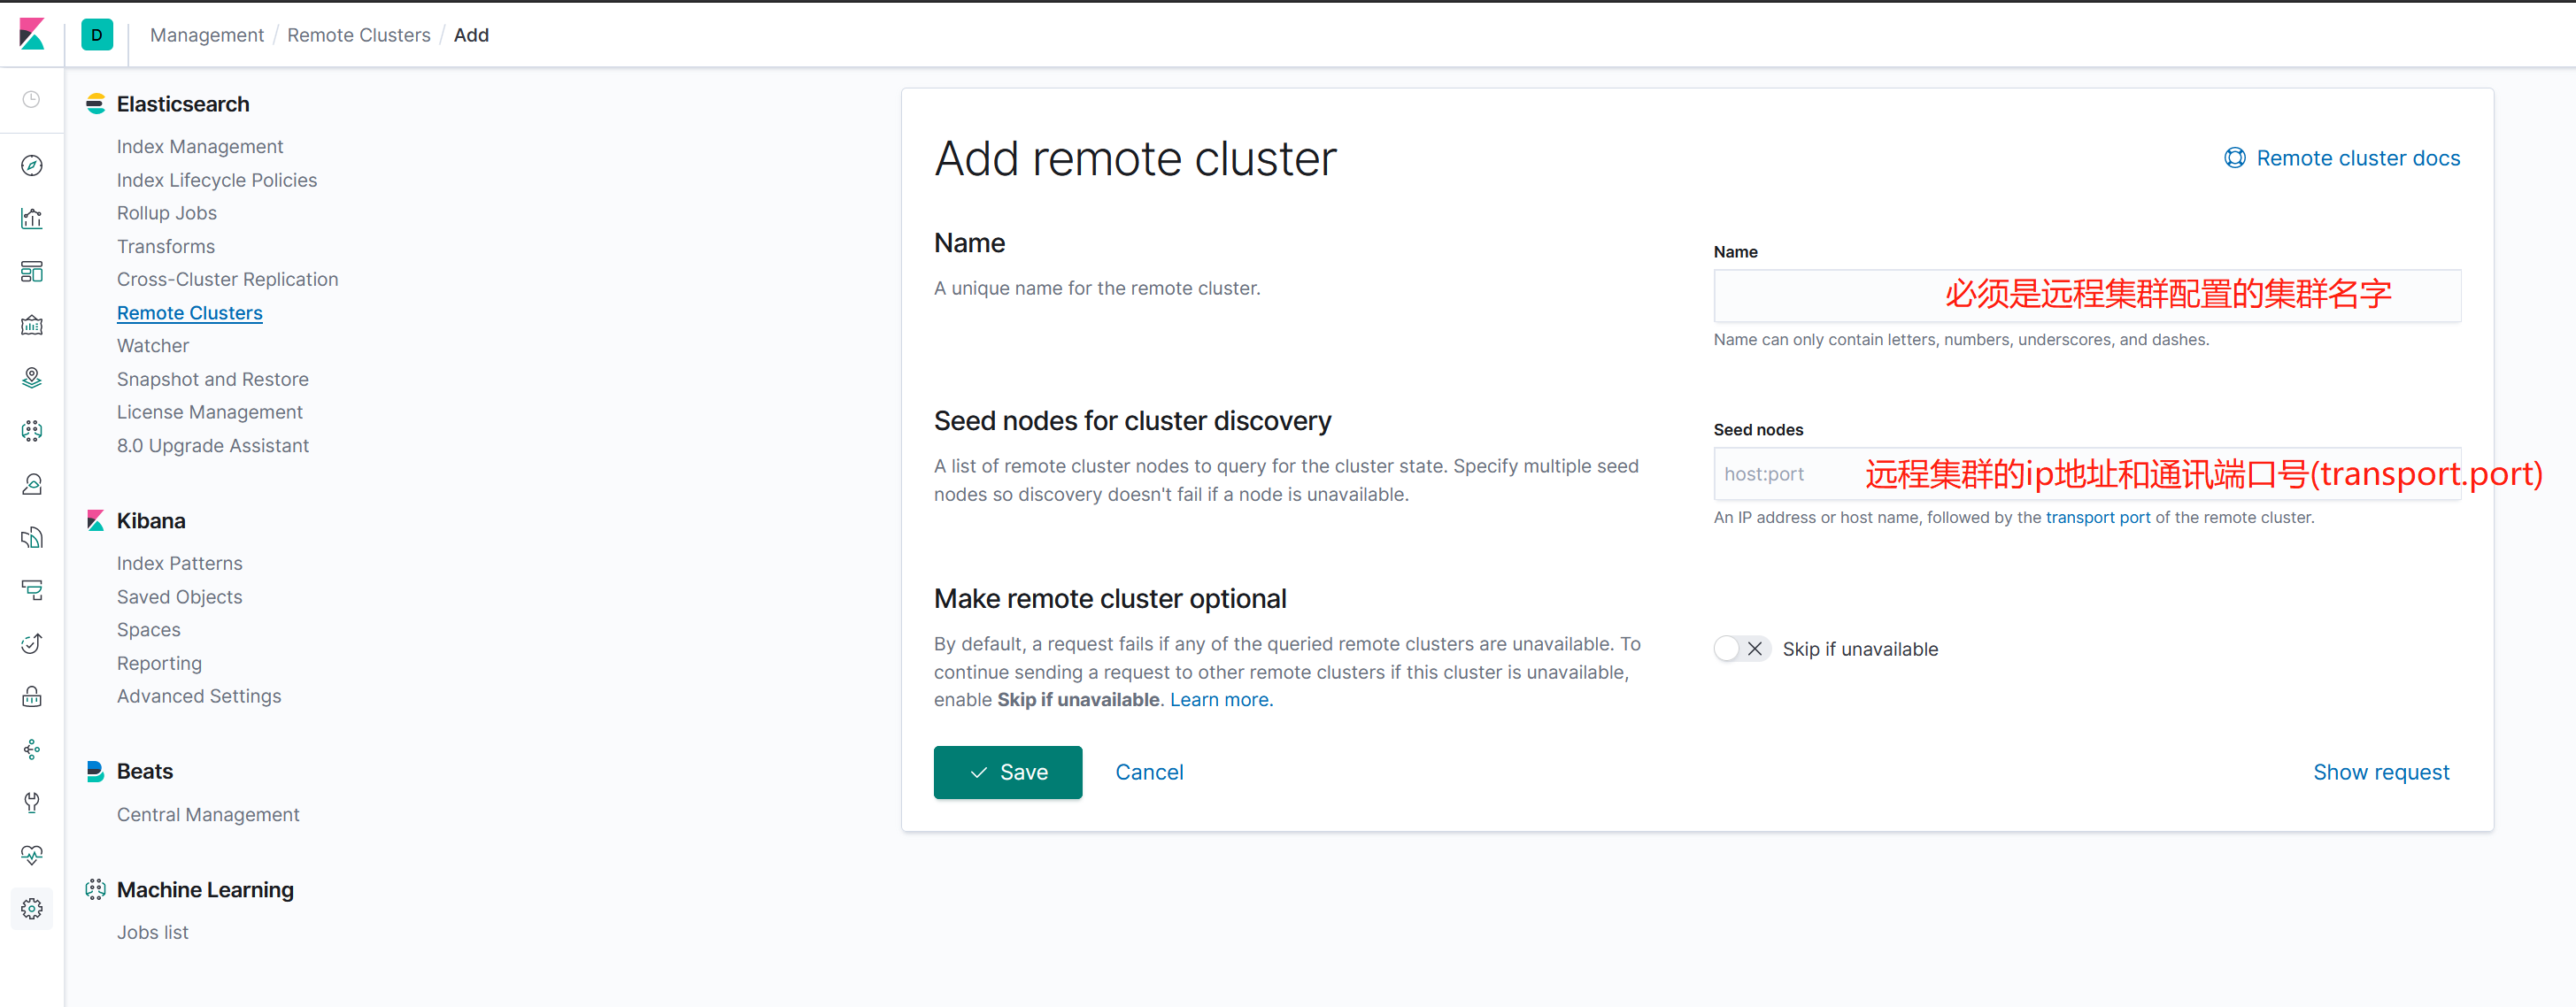Open Machine Learning sidebar icon

tap(32, 431)
